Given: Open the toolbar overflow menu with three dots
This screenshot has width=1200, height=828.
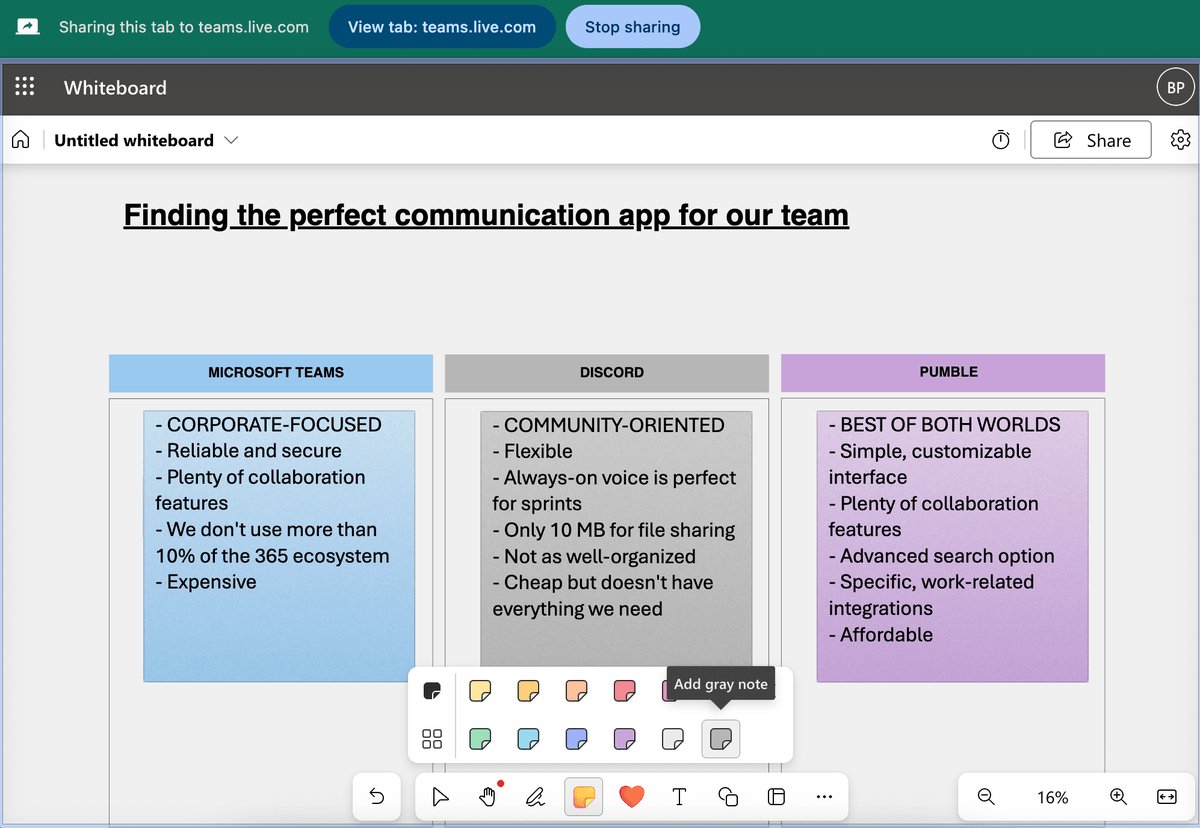Looking at the screenshot, I should click(824, 796).
